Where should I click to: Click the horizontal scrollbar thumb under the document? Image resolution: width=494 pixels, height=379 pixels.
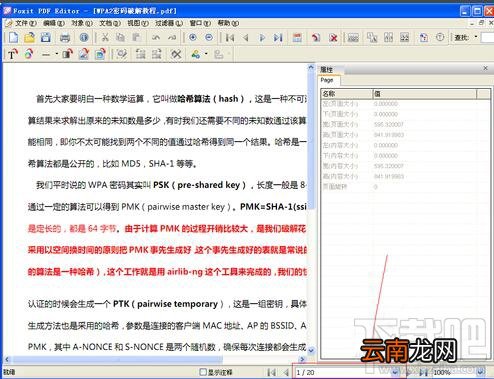coord(117,359)
